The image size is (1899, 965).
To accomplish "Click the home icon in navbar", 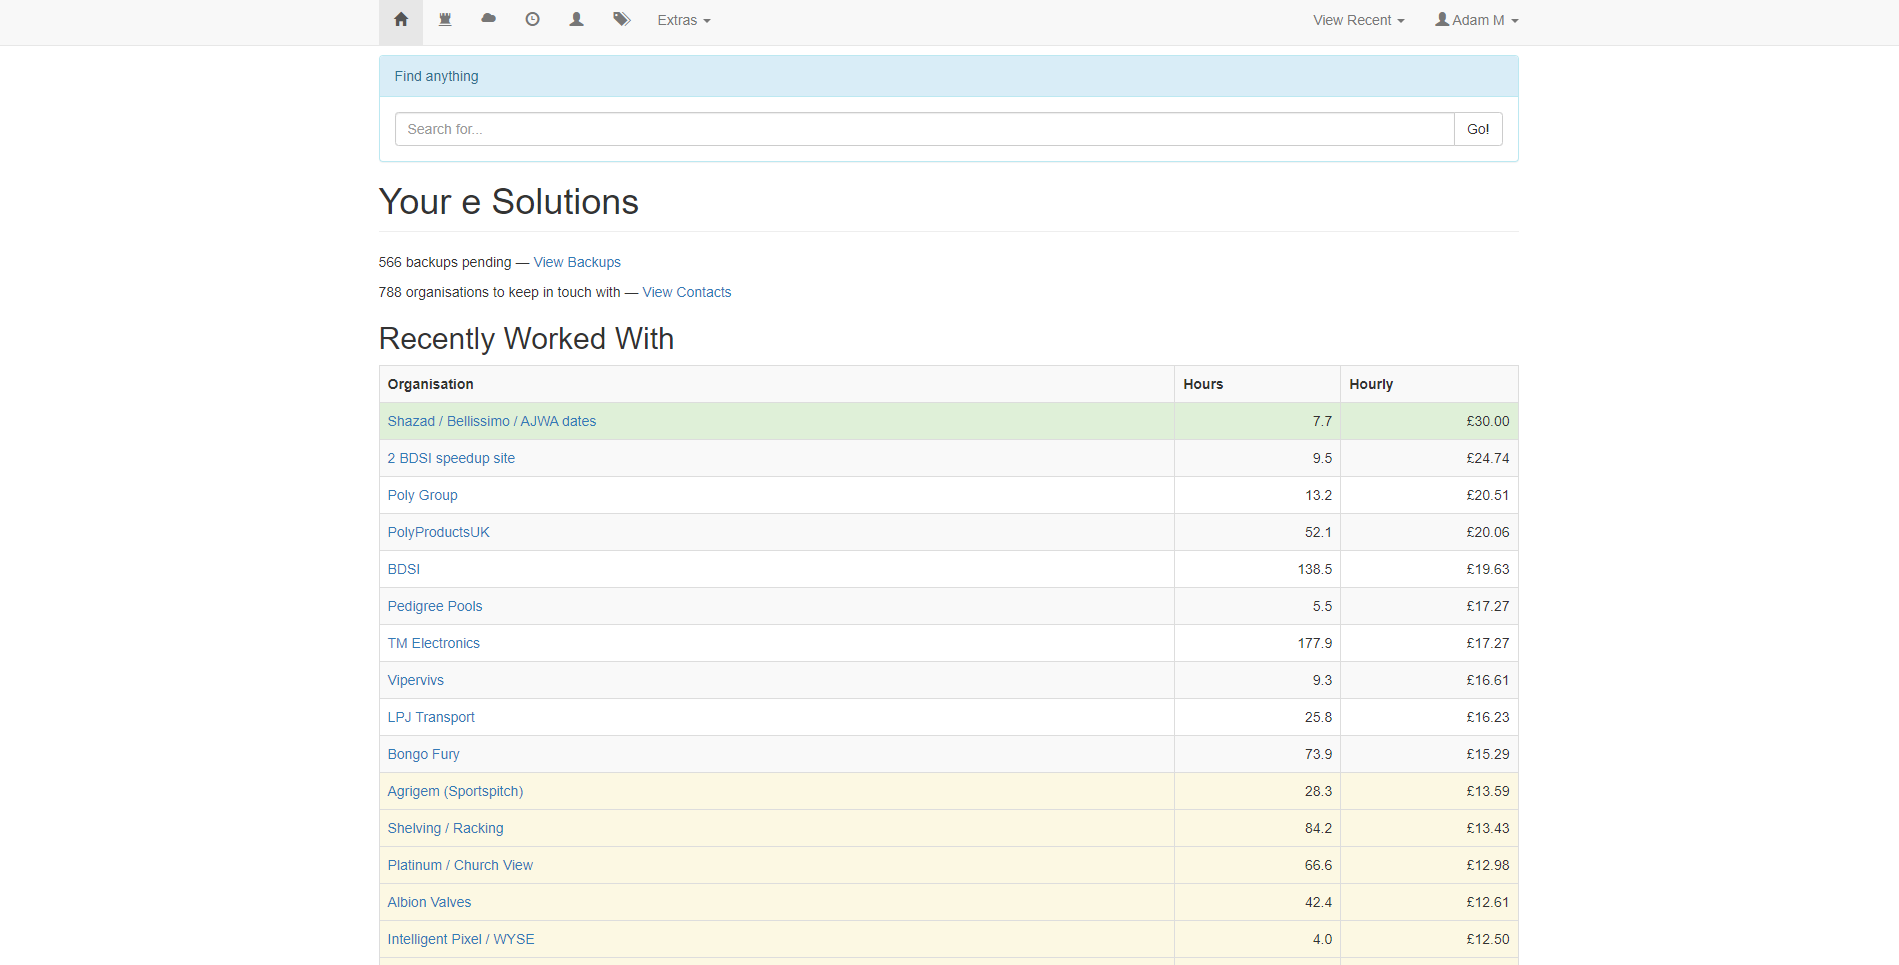I will click(401, 20).
